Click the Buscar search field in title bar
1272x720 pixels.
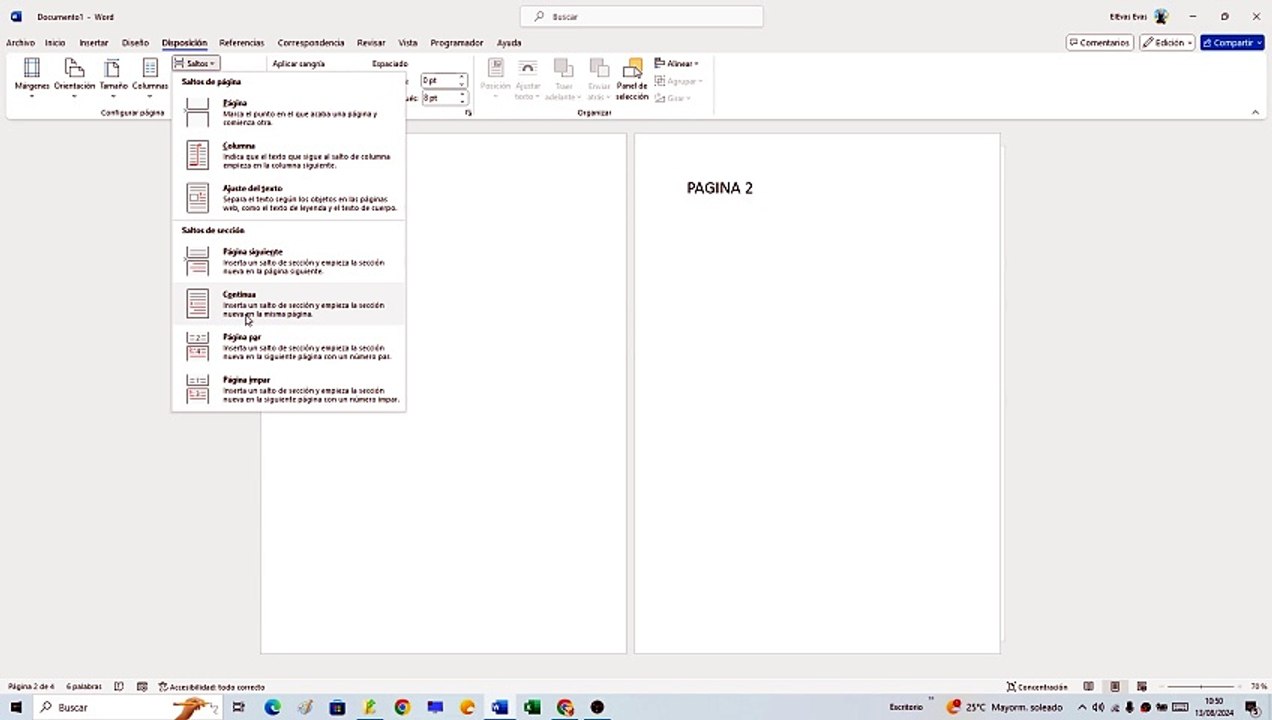(x=641, y=17)
